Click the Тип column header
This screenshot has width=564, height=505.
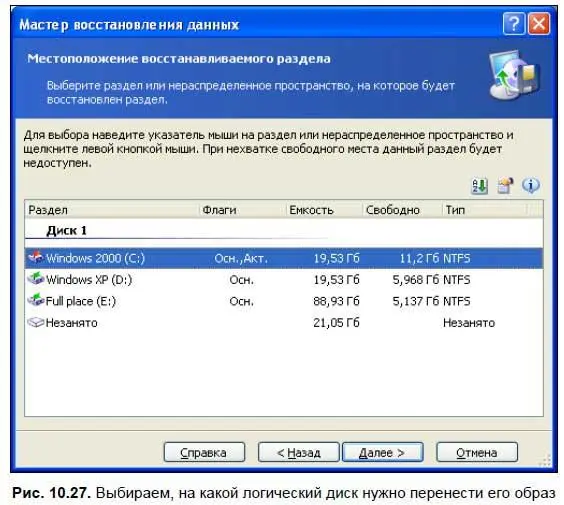tap(485, 210)
